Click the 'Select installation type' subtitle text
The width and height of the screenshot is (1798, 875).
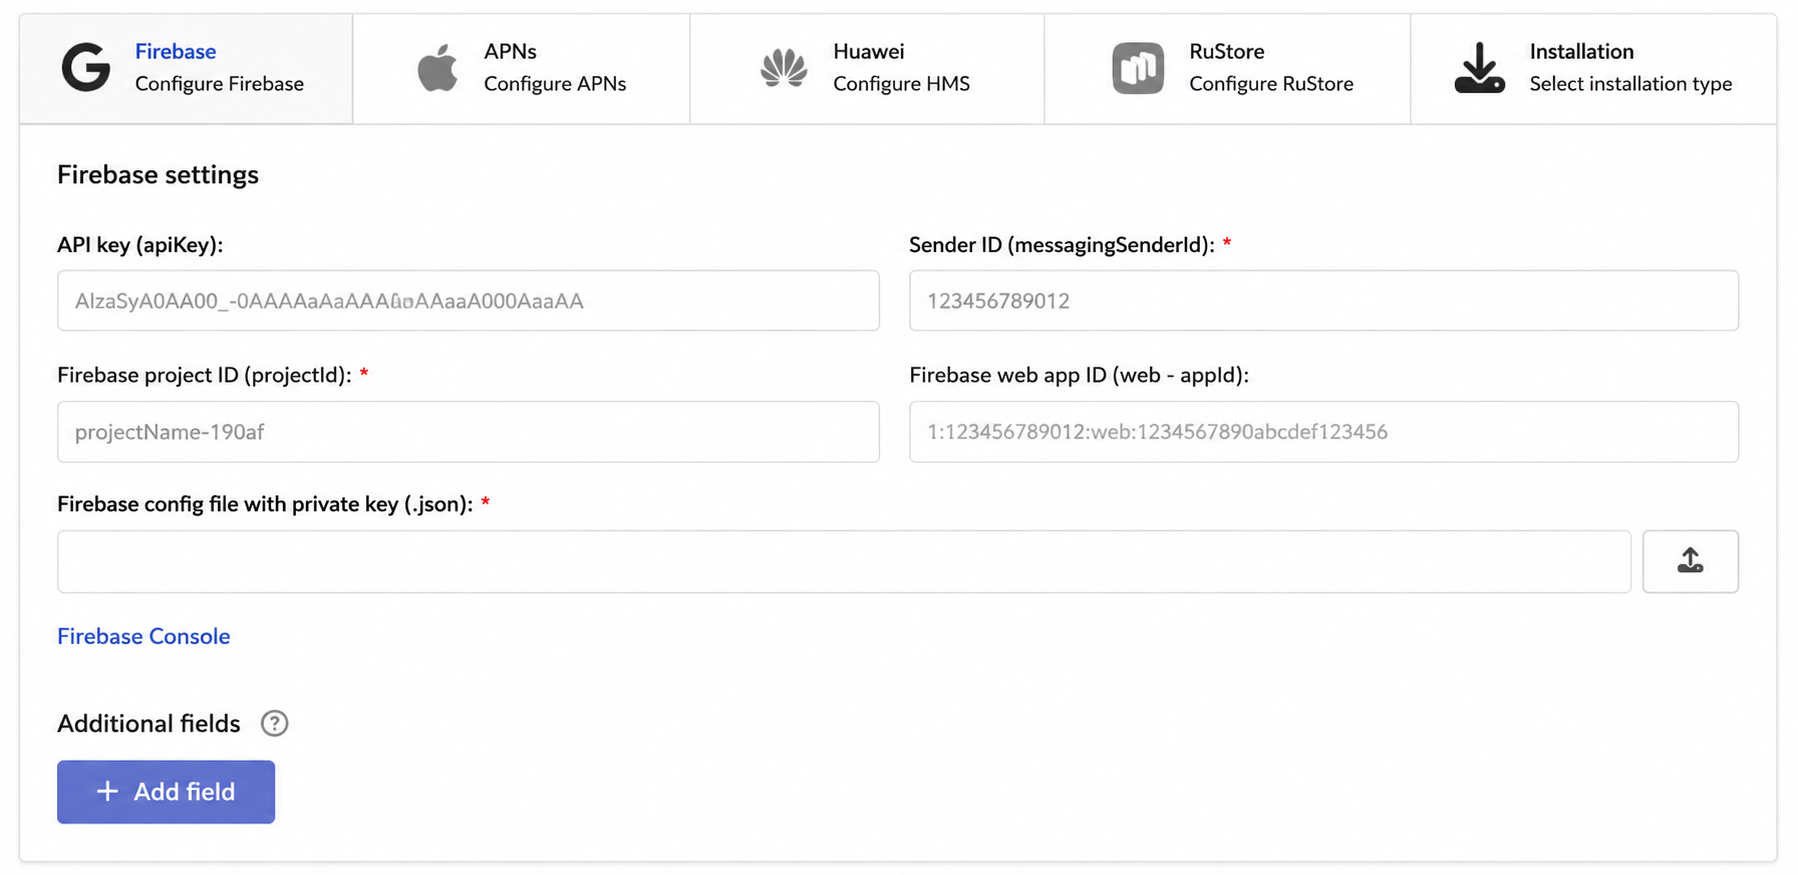[x=1631, y=84]
